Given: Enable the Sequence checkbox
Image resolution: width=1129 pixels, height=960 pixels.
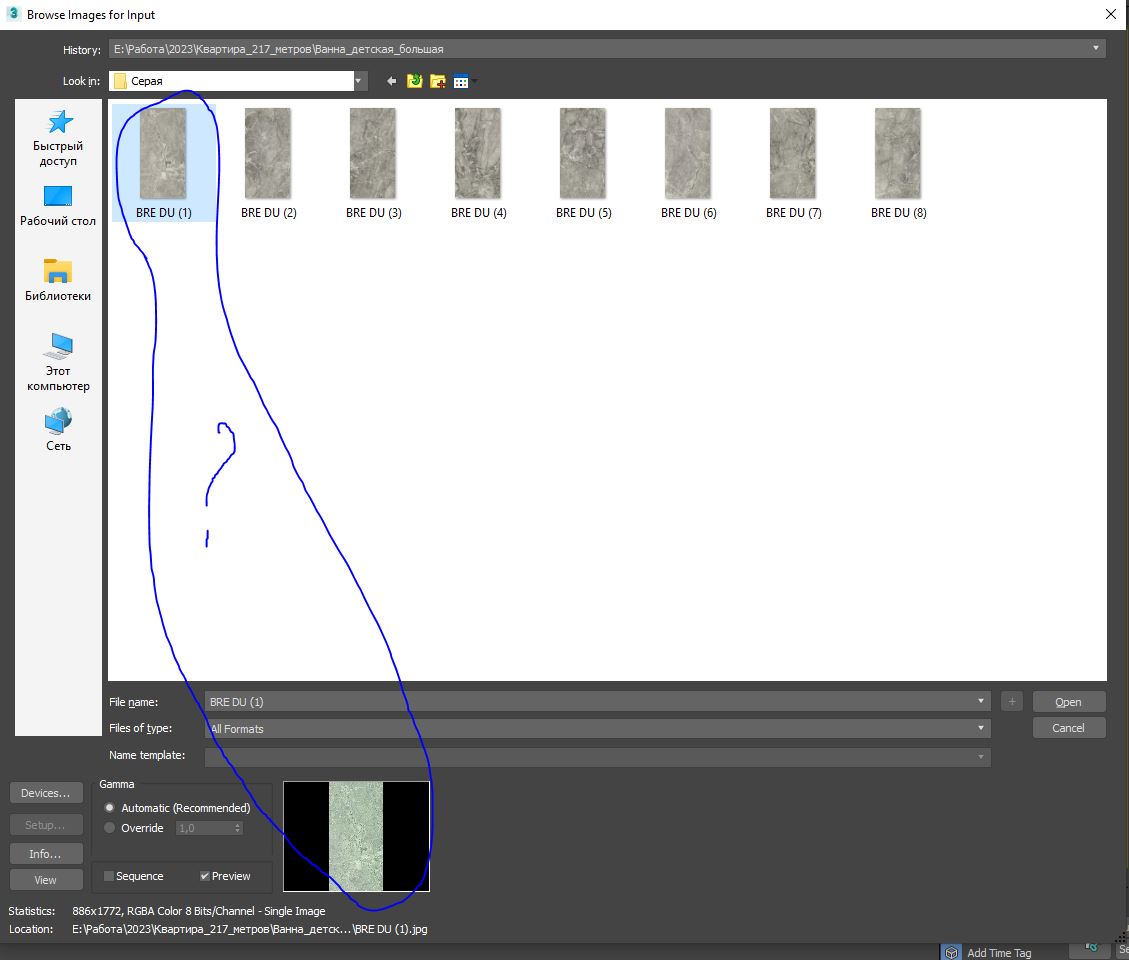Looking at the screenshot, I should [109, 876].
